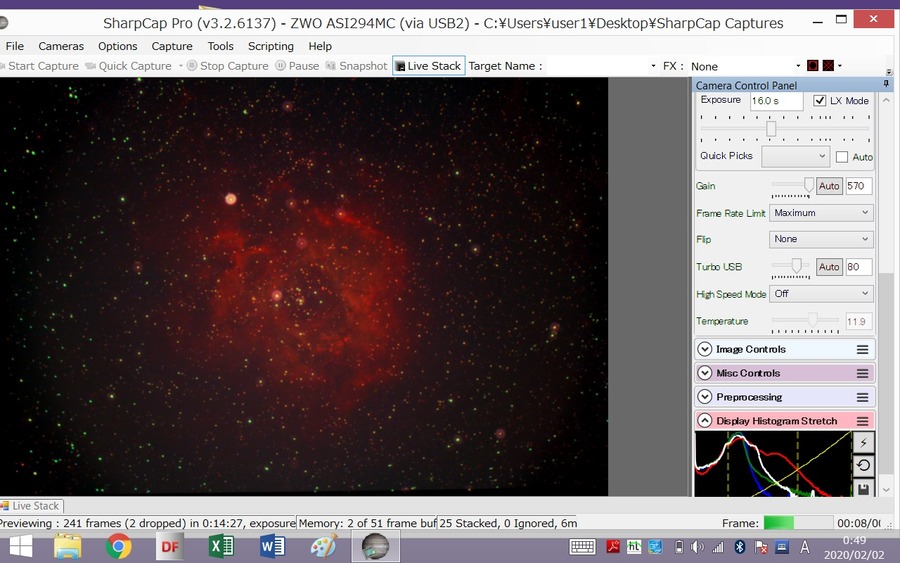
Task: Open the reticule options dropdown arrow
Action: [840, 66]
